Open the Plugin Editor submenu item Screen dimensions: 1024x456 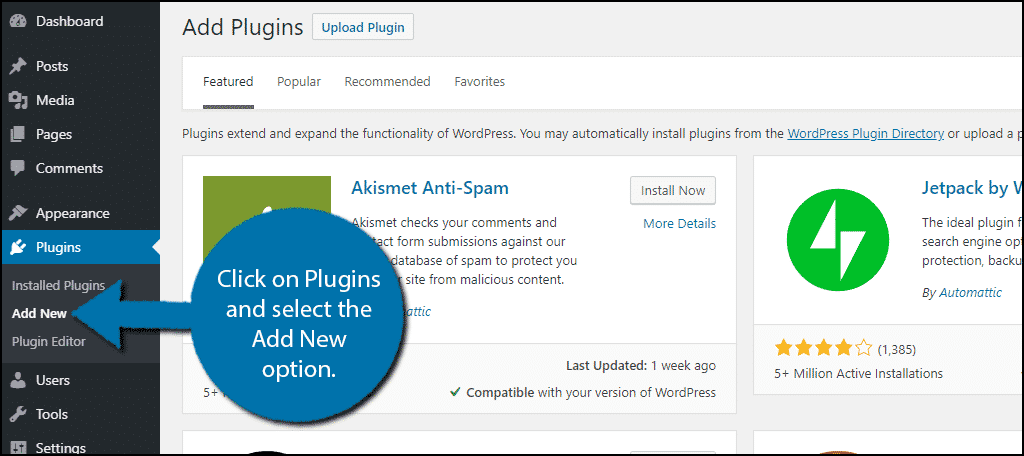(x=48, y=342)
